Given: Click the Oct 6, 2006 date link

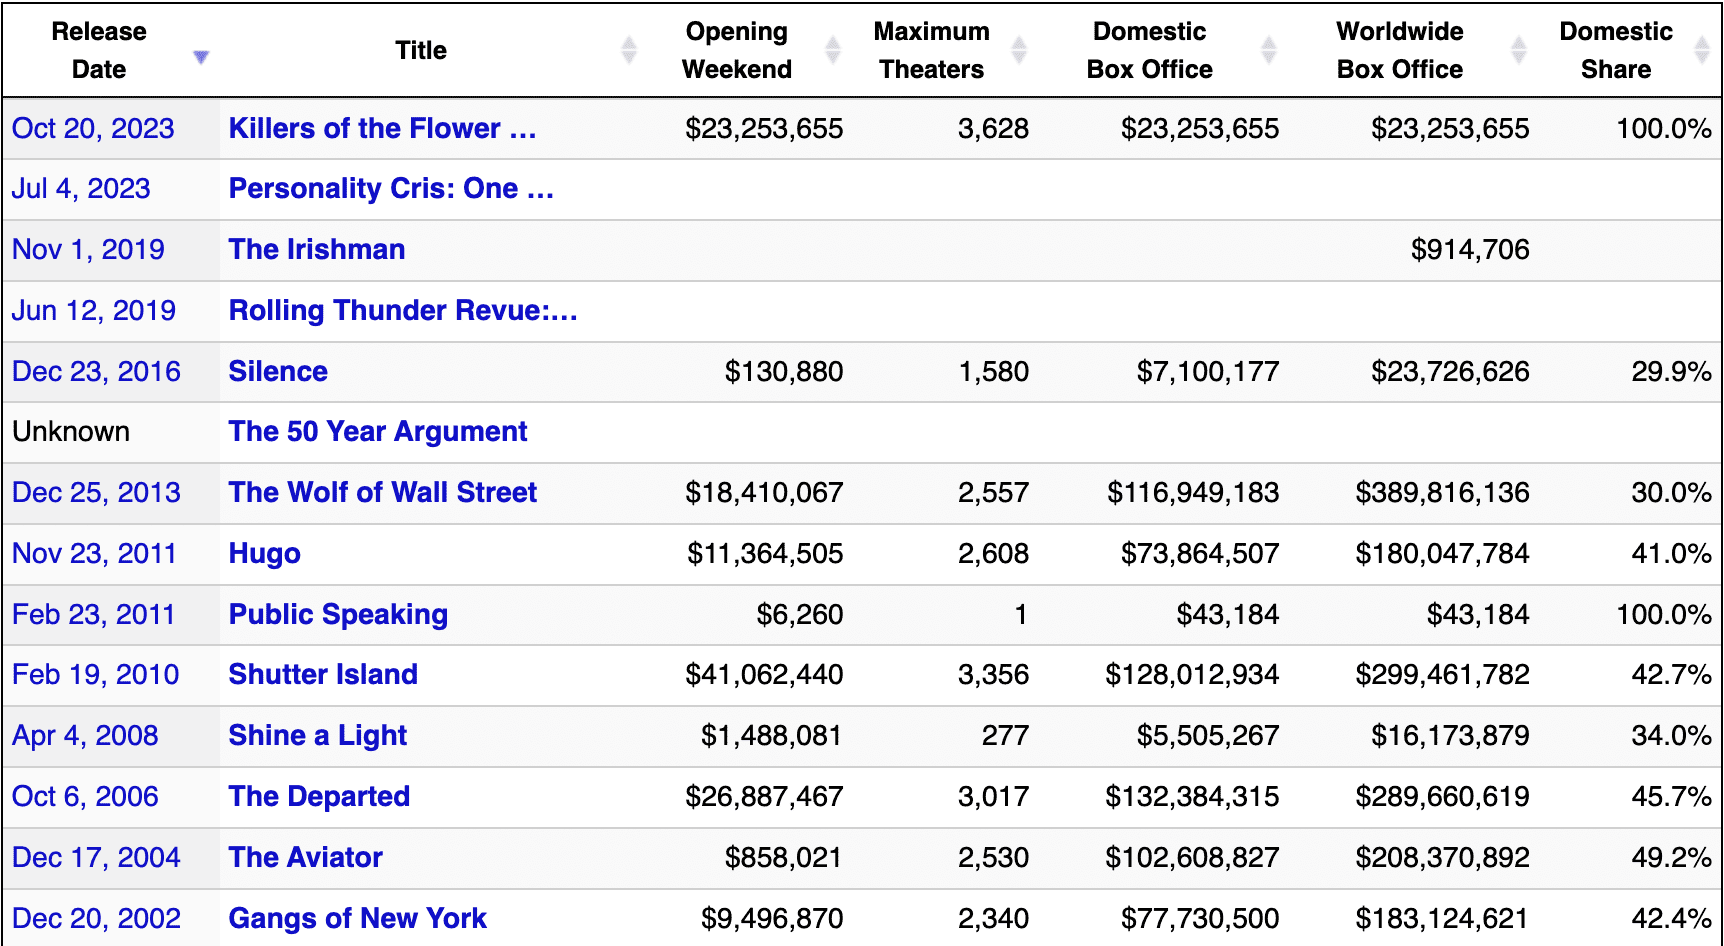Looking at the screenshot, I should [85, 796].
